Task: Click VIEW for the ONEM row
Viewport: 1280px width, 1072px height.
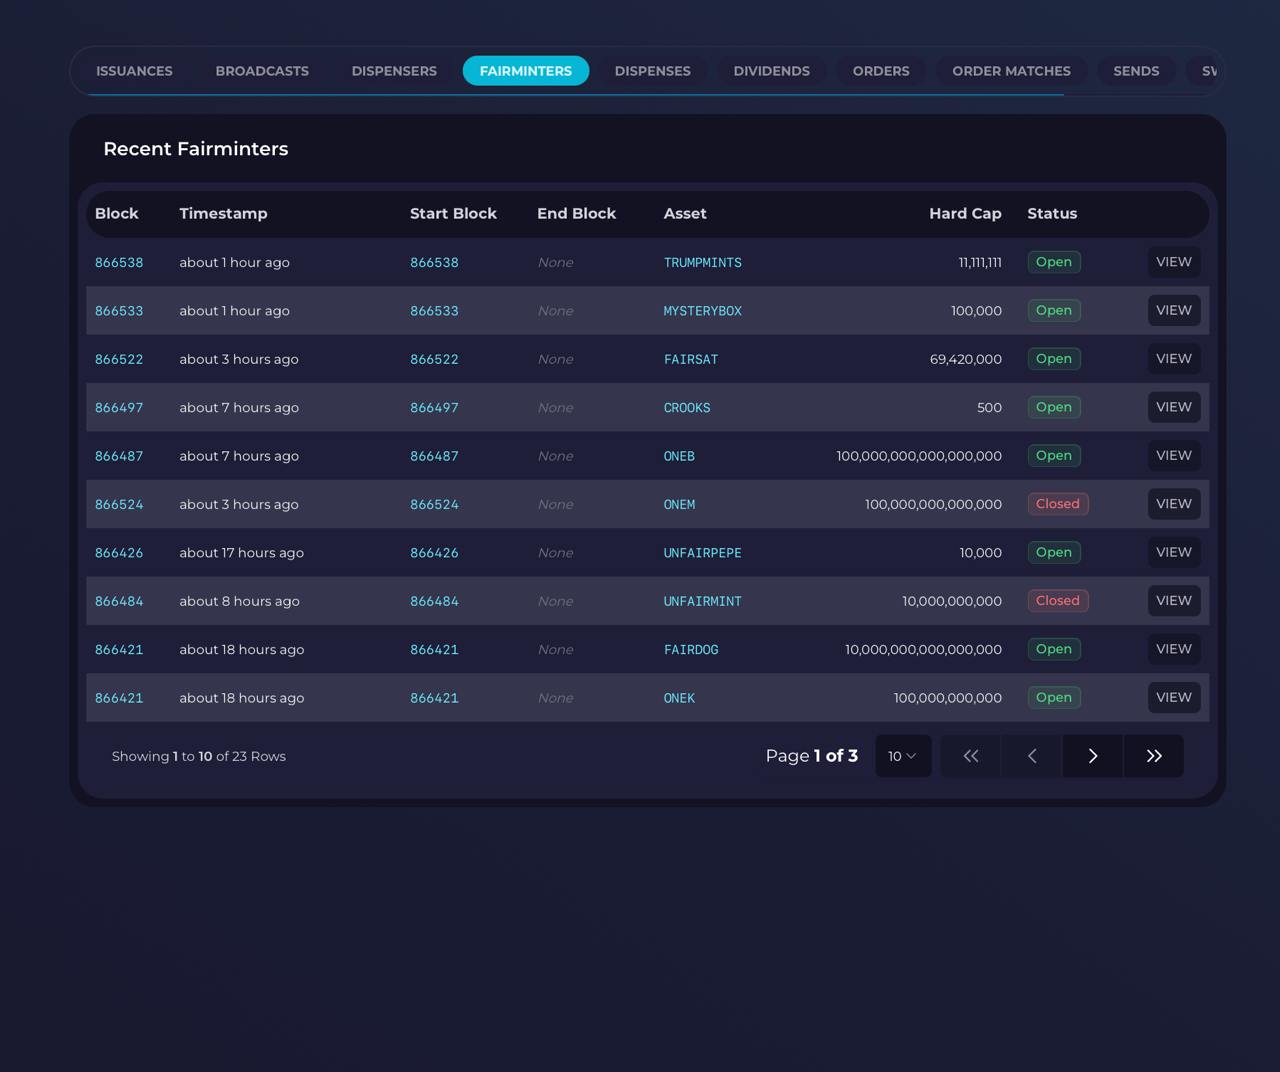Action: tap(1174, 504)
